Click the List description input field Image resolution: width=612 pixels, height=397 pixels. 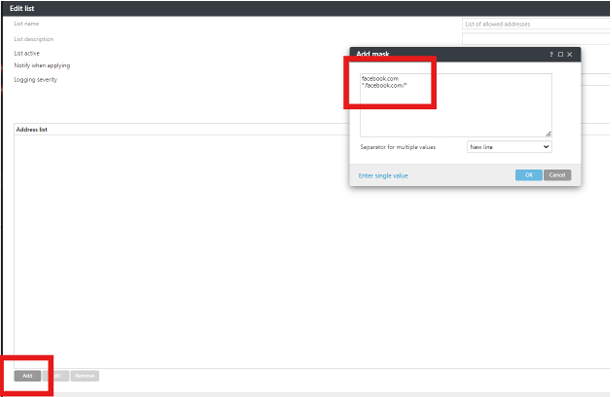(536, 39)
